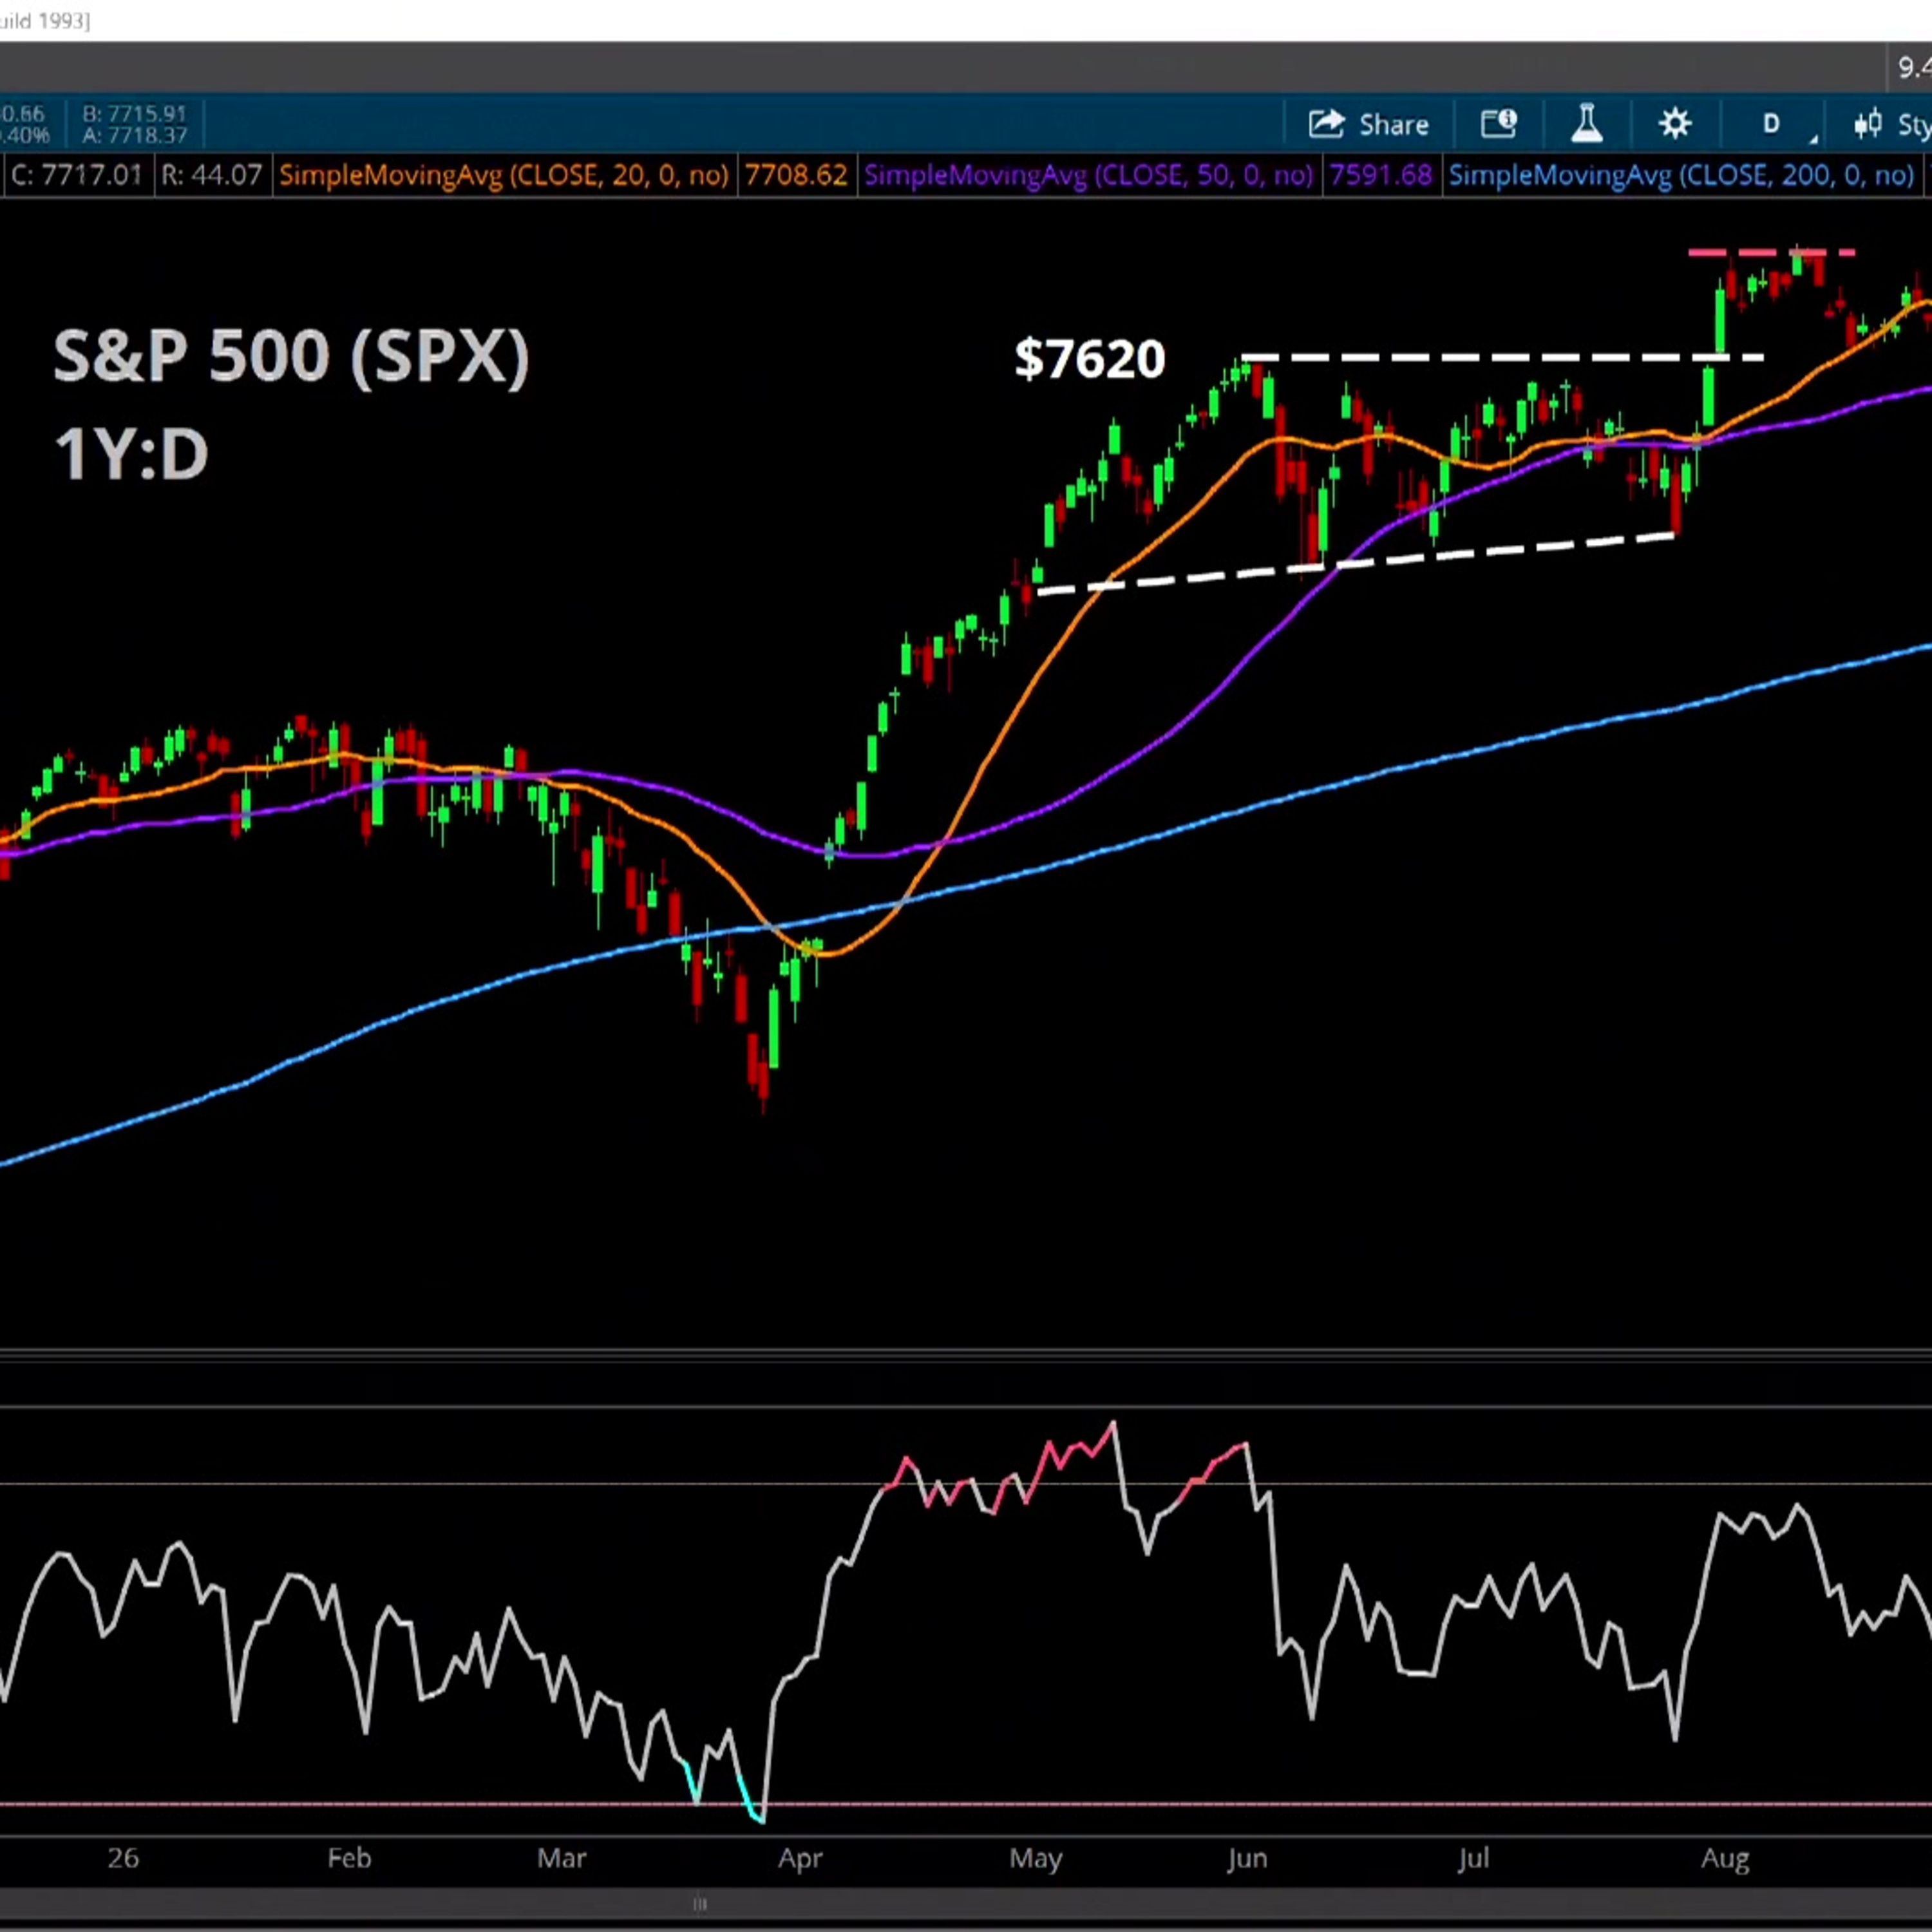
Task: Open the Share chart option
Action: (1368, 125)
